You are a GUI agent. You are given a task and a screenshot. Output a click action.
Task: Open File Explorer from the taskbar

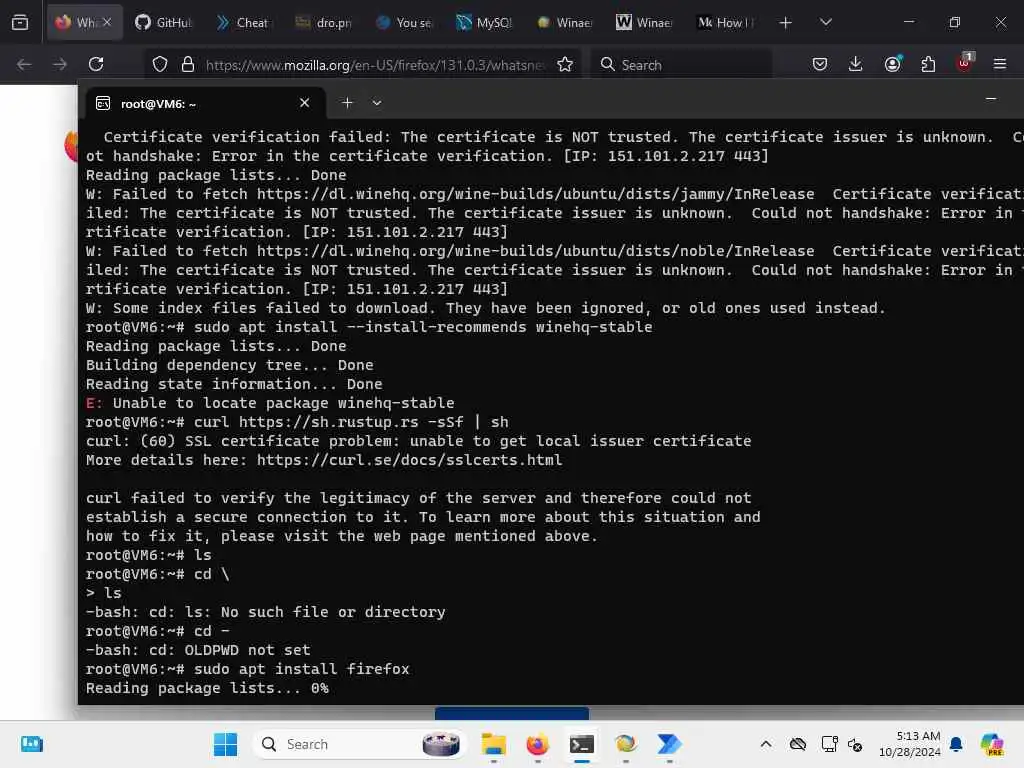coord(494,744)
